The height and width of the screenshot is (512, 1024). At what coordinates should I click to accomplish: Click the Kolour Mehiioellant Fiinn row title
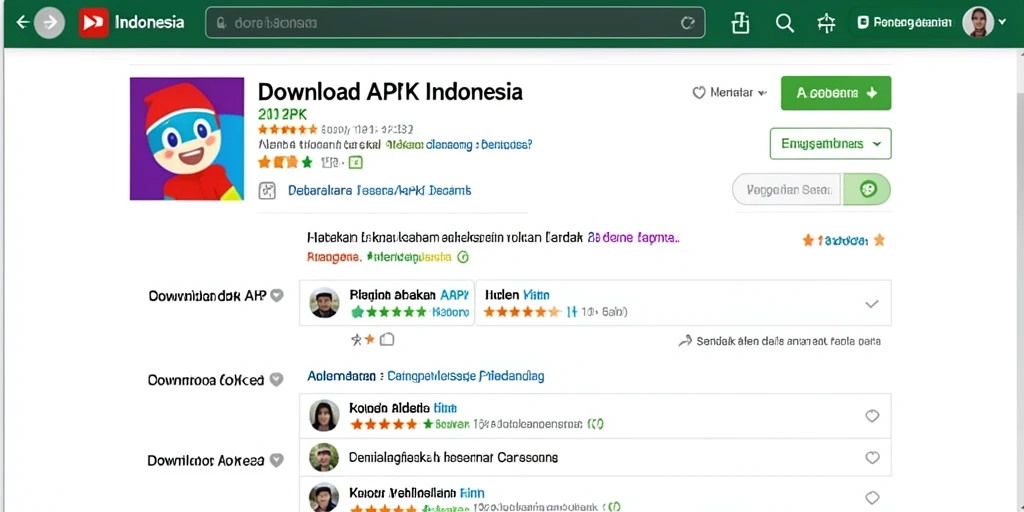(417, 492)
